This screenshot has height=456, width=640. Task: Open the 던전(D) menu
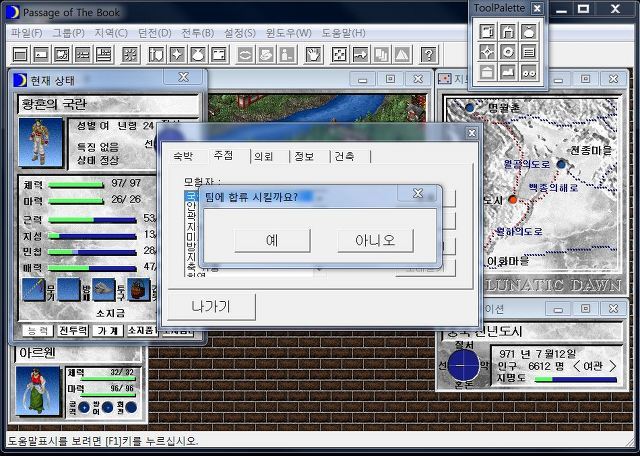154,33
